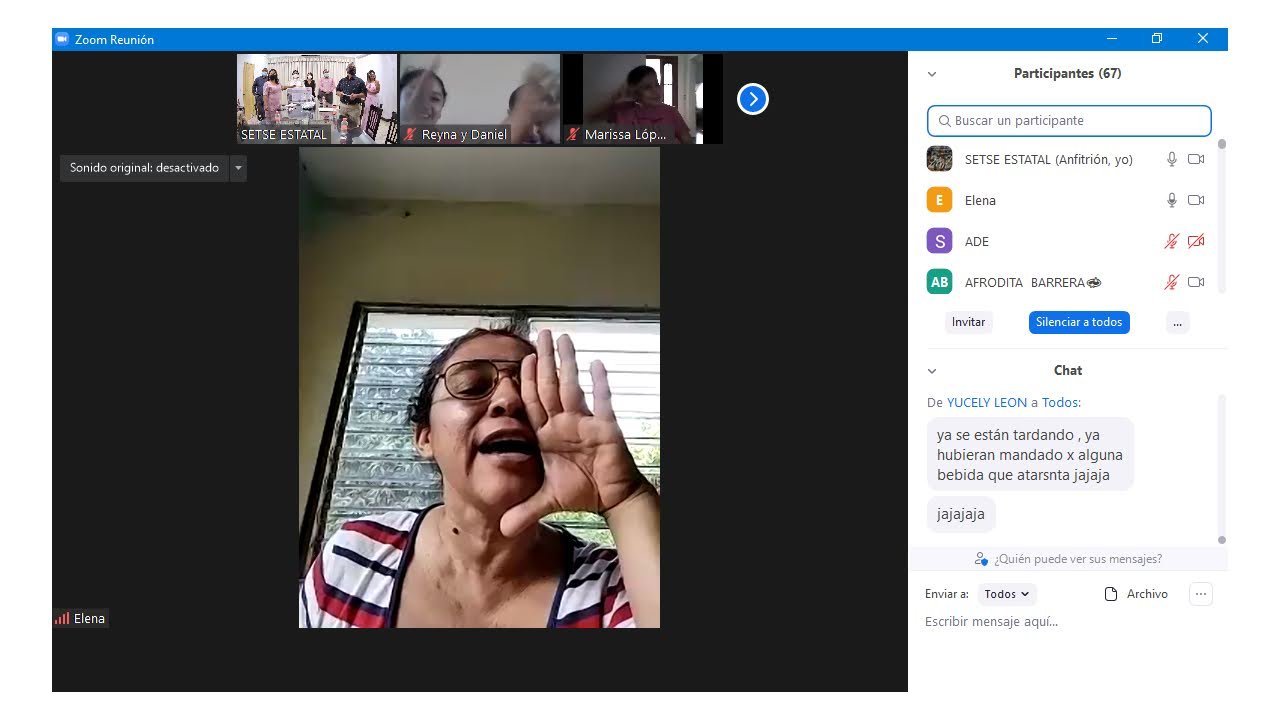Select the SETSE ESTATAL video thumbnail
This screenshot has width=1280, height=720.
pos(317,99)
